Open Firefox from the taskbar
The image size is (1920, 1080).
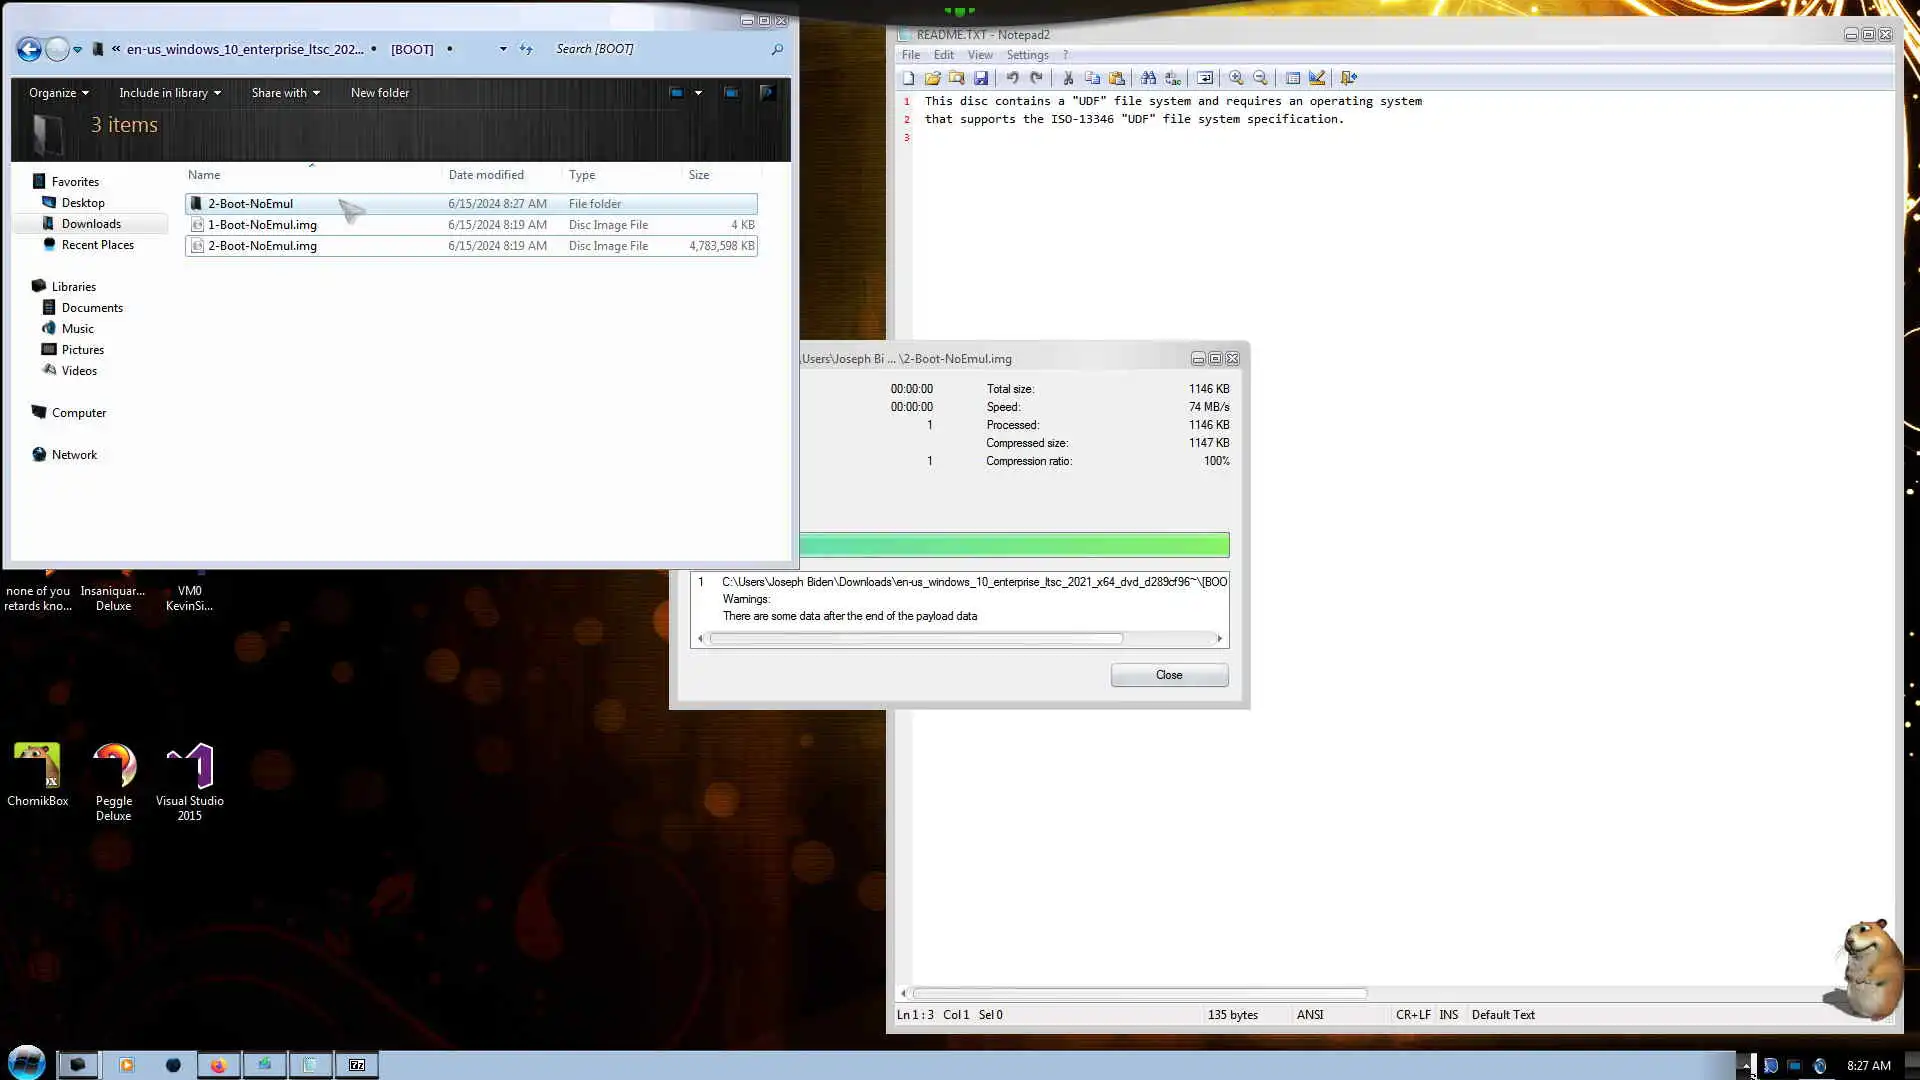coord(218,1065)
